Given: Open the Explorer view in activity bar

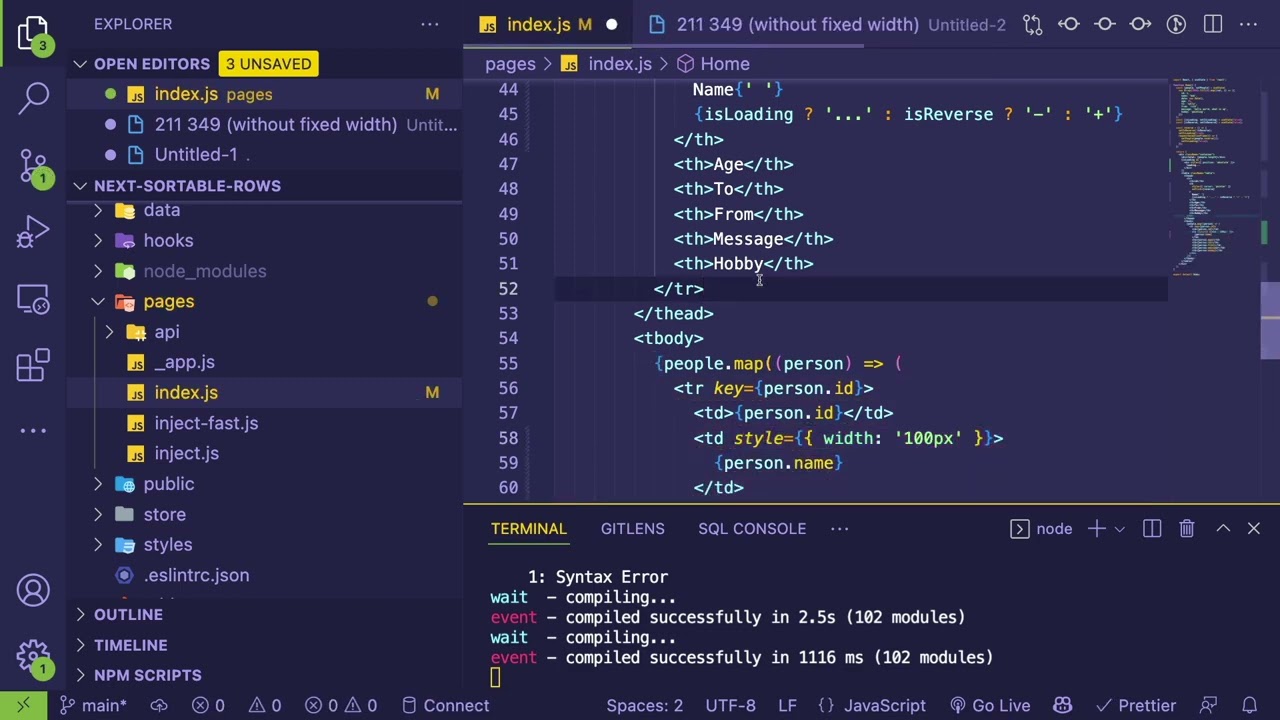Looking at the screenshot, I should click(x=33, y=32).
